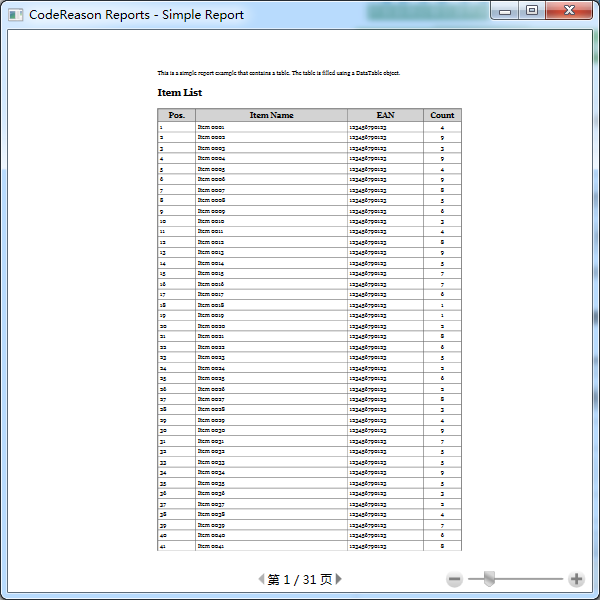Image resolution: width=600 pixels, height=600 pixels.
Task: Zoom out with the minus button
Action: click(454, 579)
